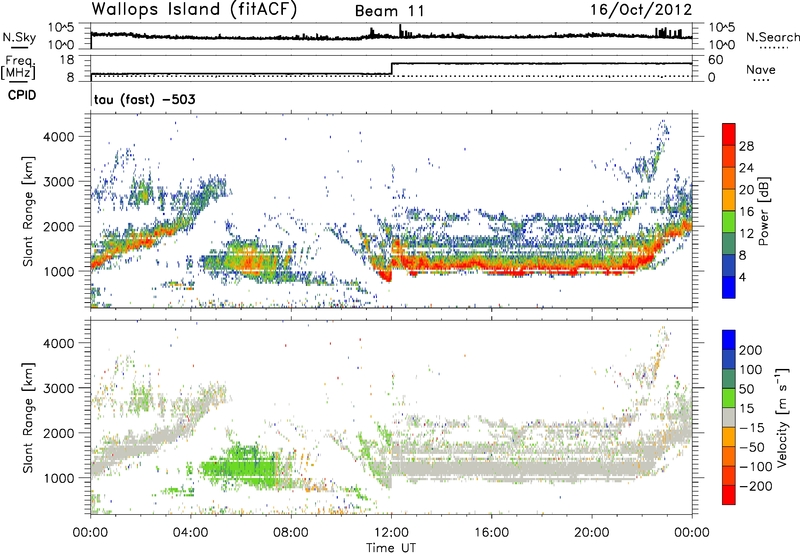Click the frequency step-up at 12:00
The image size is (800, 554).
(x=391, y=69)
